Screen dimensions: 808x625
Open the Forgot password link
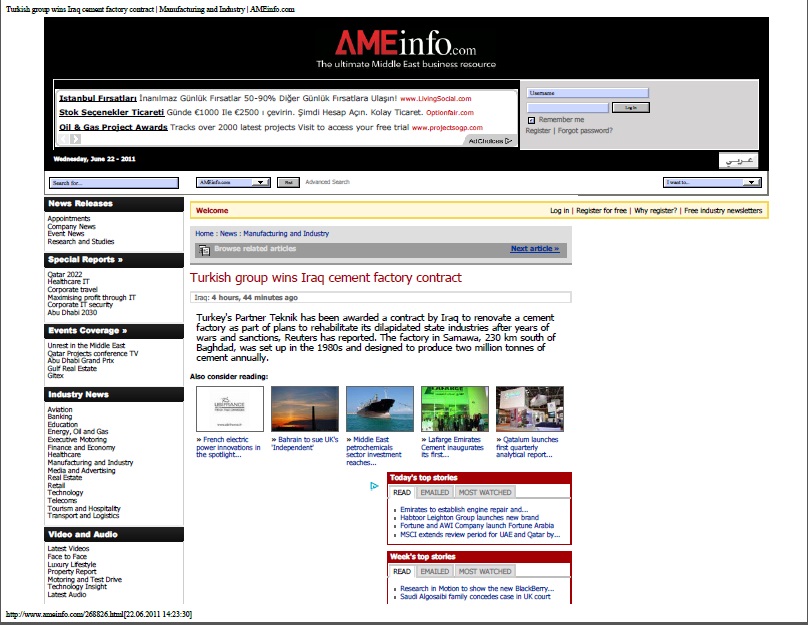585,130
